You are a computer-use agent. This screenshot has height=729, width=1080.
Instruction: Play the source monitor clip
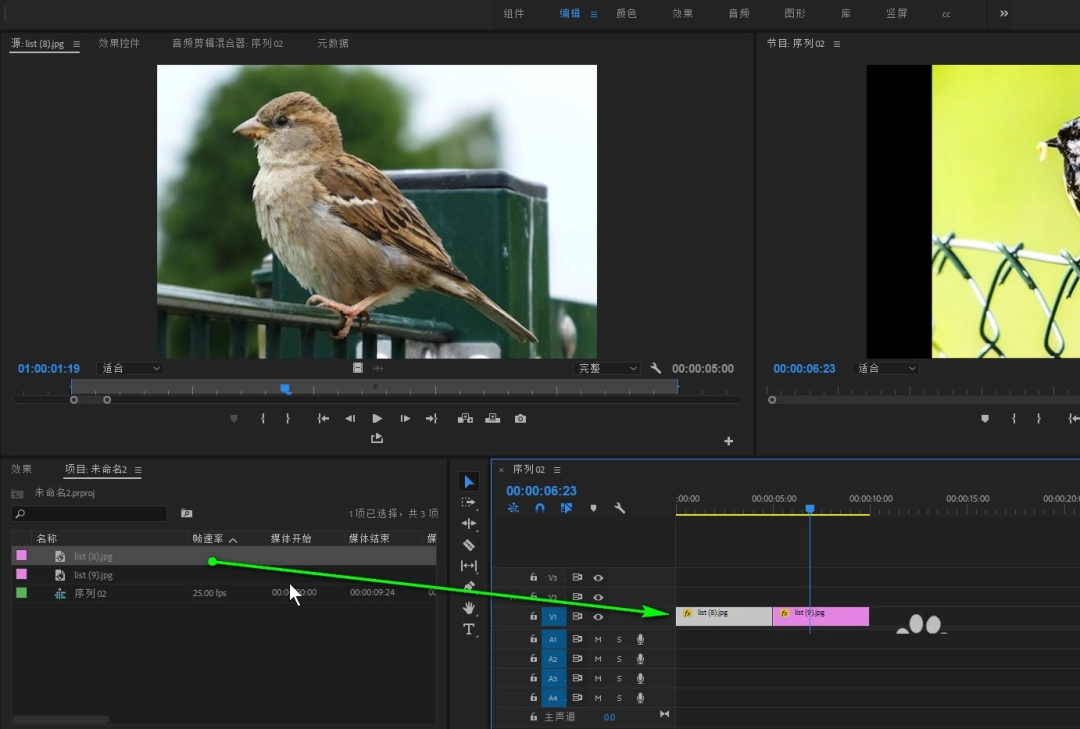click(x=377, y=418)
